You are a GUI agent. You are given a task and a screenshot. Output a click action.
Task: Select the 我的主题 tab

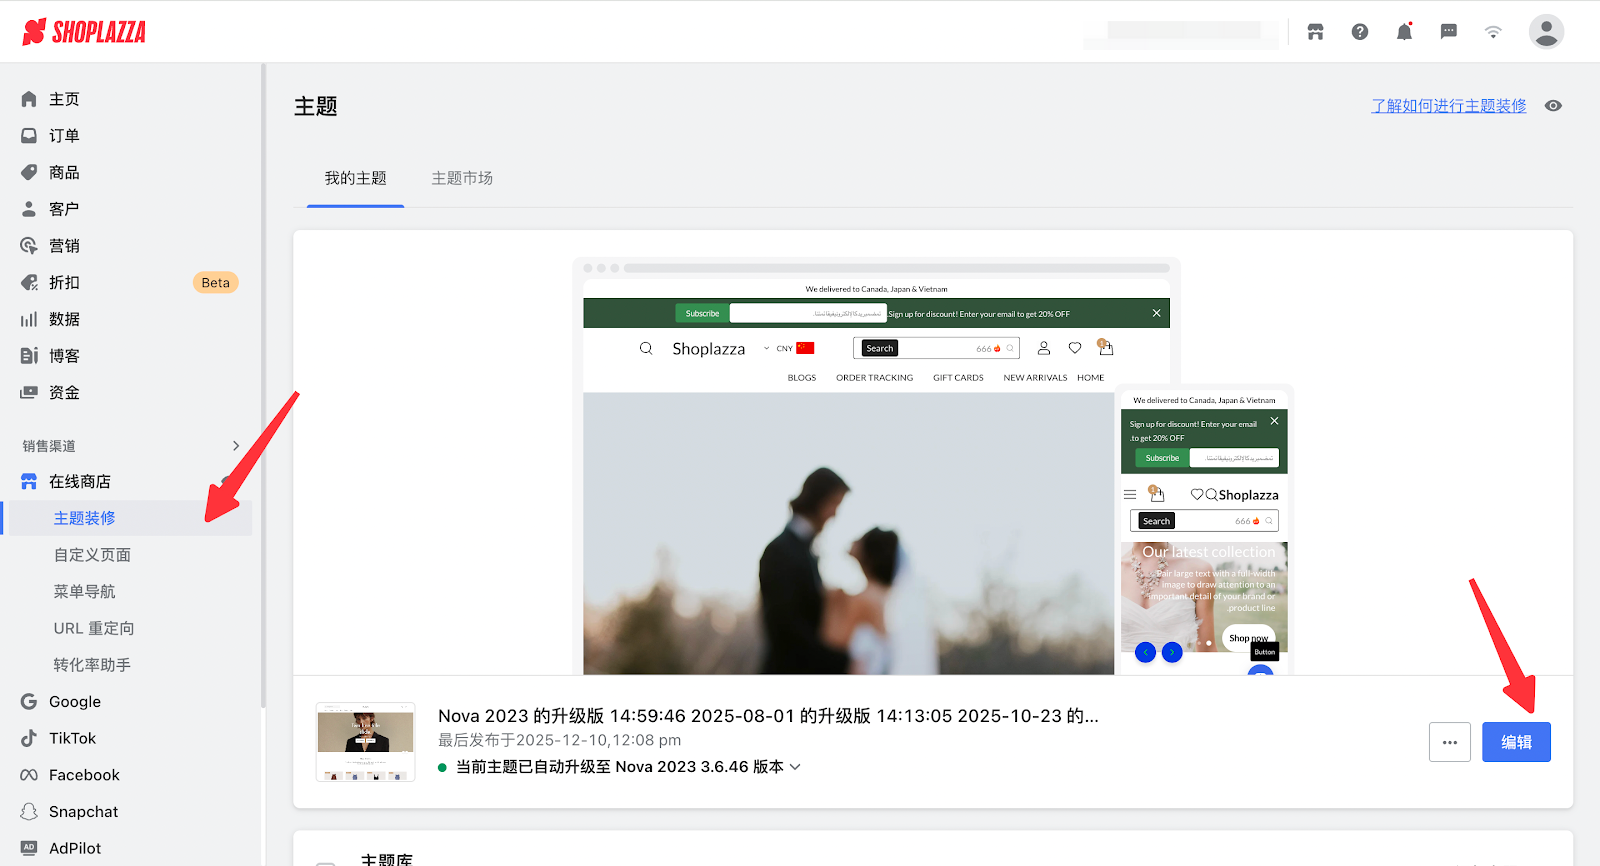point(355,178)
